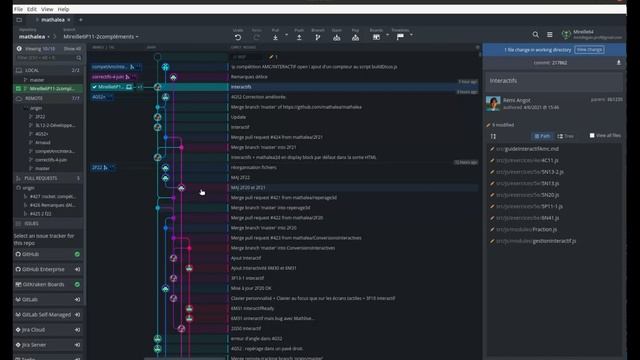Collapse the PULL REQUESTS section
The width and height of the screenshot is (640, 360).
pyautogui.click(x=48, y=178)
